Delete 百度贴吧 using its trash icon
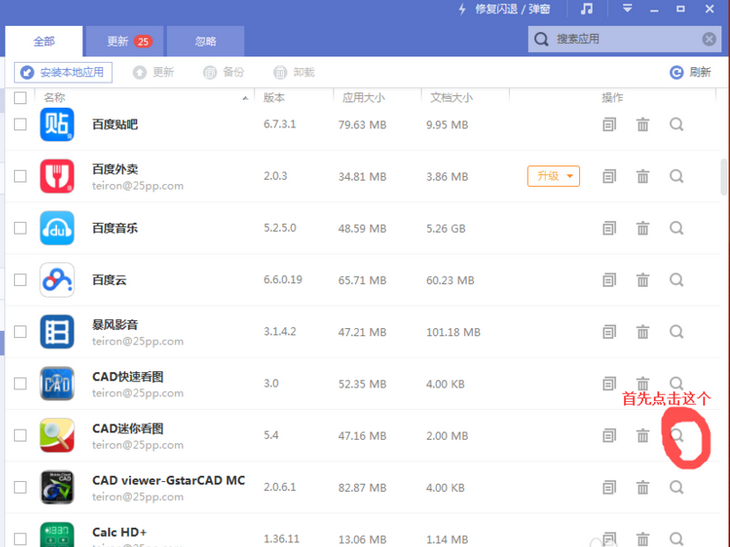Viewport: 730px width, 547px height. (642, 124)
